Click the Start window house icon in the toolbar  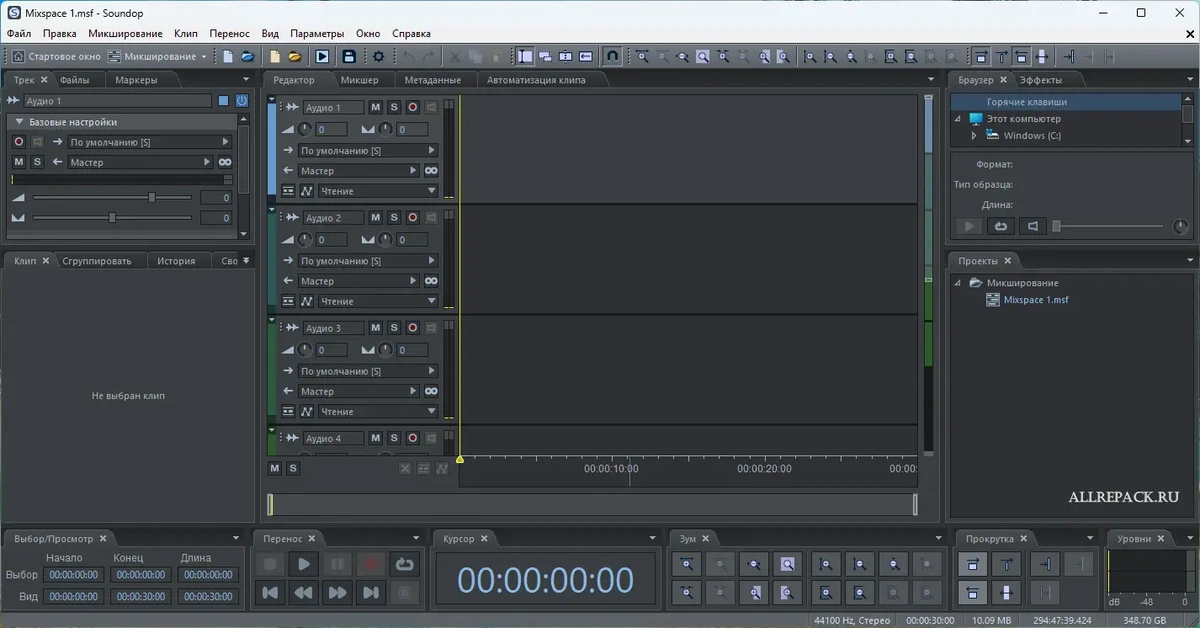click(18, 57)
